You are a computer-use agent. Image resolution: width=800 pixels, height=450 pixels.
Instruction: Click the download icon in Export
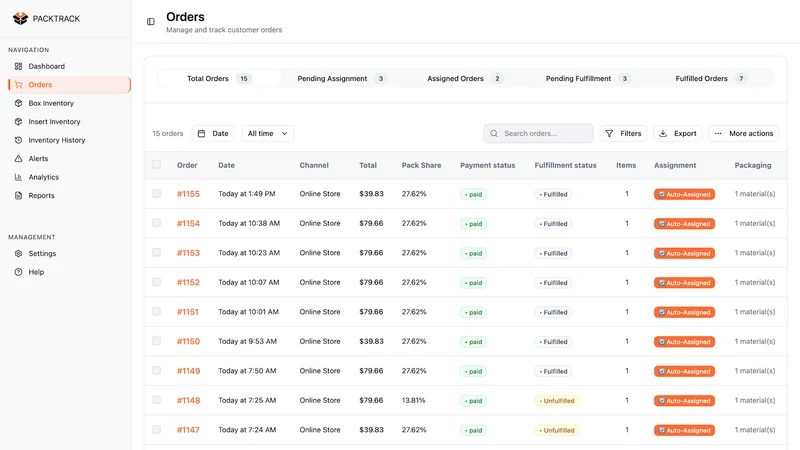pos(663,133)
